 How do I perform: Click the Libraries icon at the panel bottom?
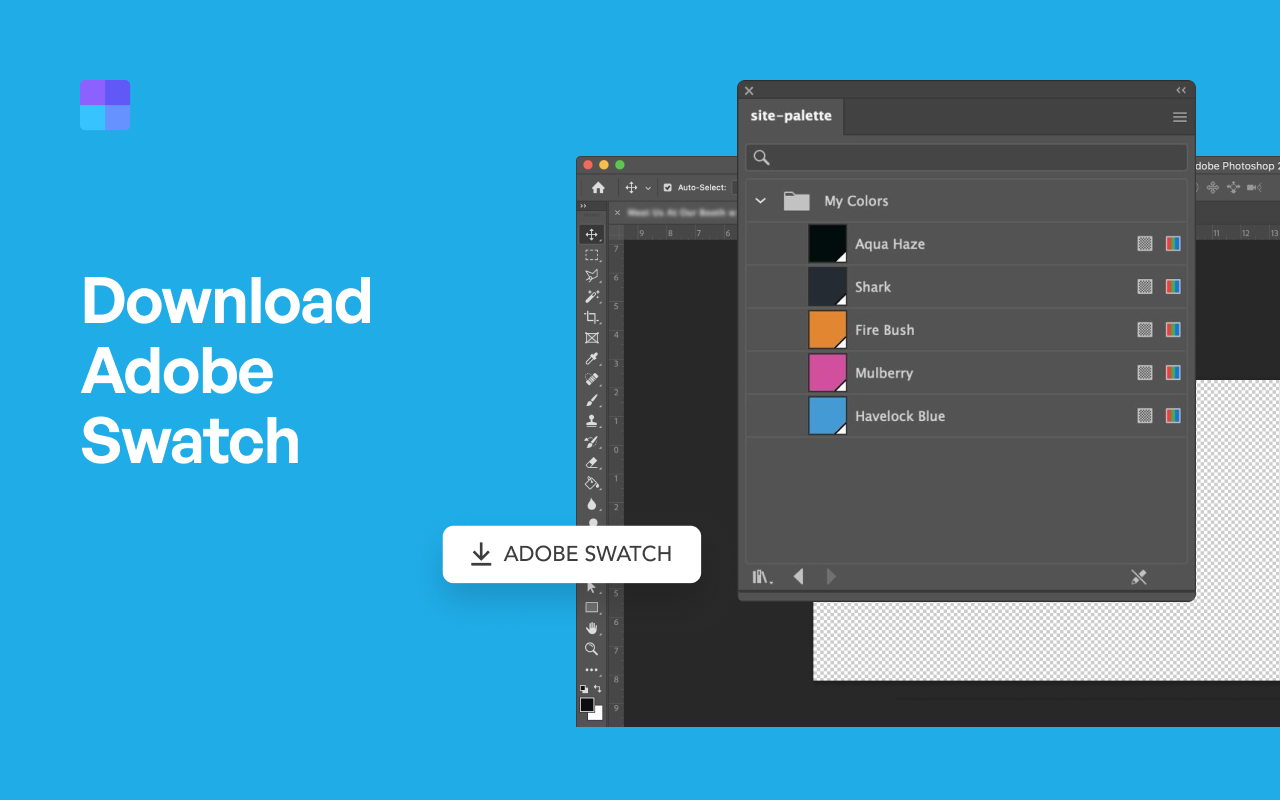(x=763, y=577)
